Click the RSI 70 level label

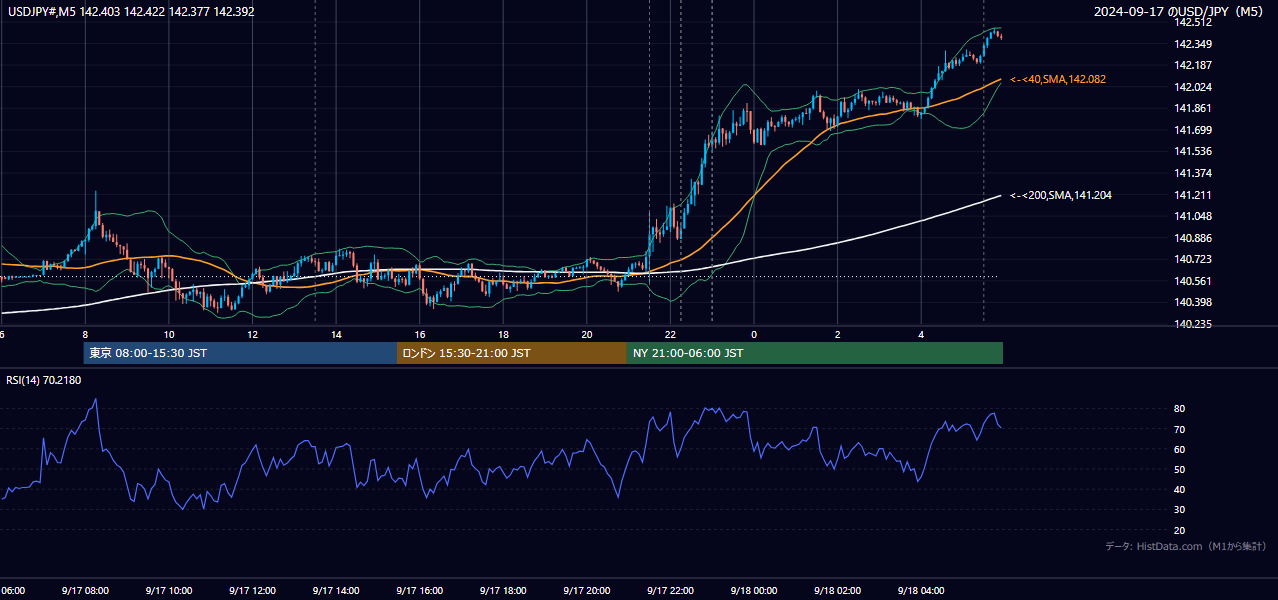(1180, 429)
